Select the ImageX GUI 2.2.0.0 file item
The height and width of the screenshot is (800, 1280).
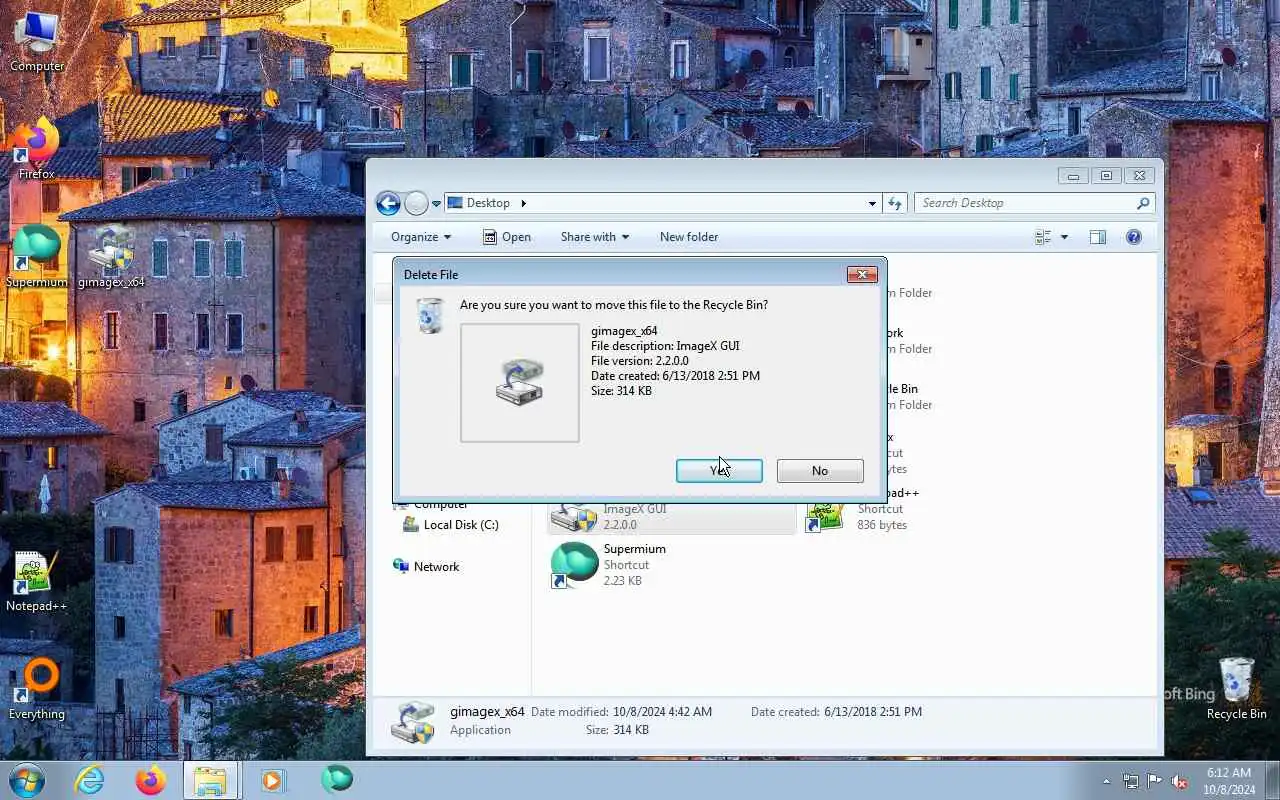point(672,516)
